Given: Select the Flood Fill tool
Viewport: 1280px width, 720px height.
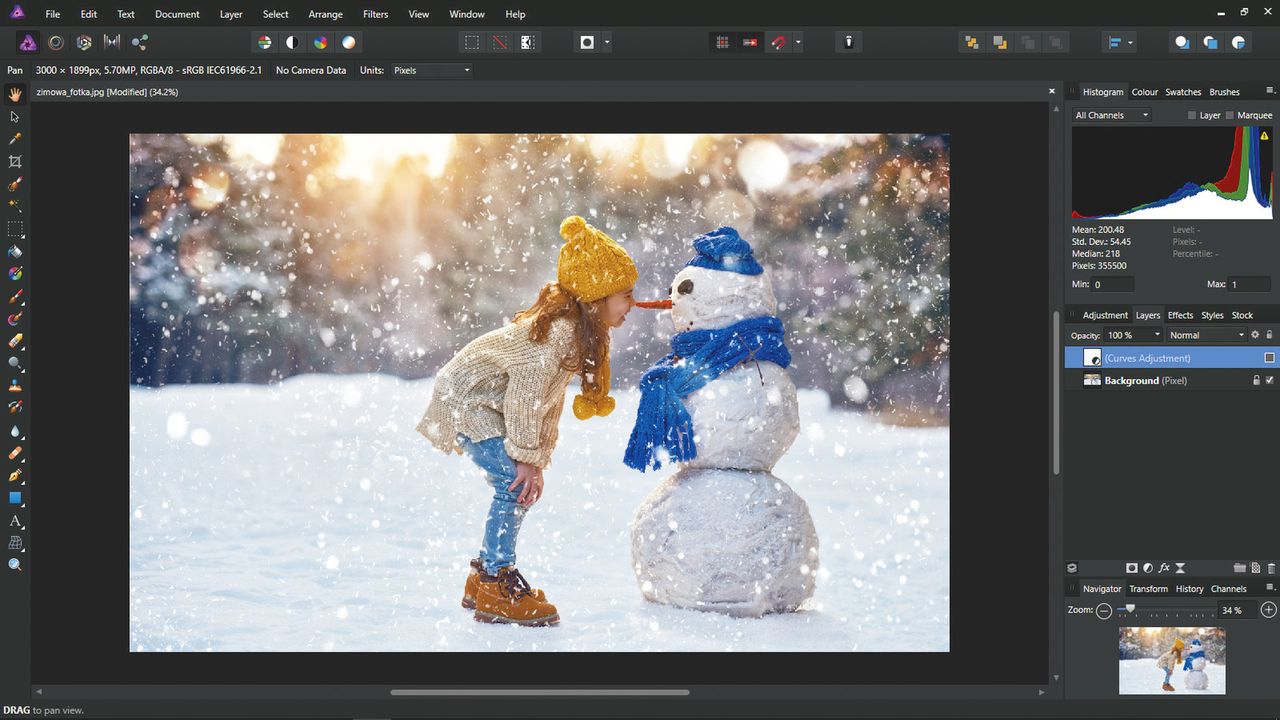Looking at the screenshot, I should coord(15,251).
